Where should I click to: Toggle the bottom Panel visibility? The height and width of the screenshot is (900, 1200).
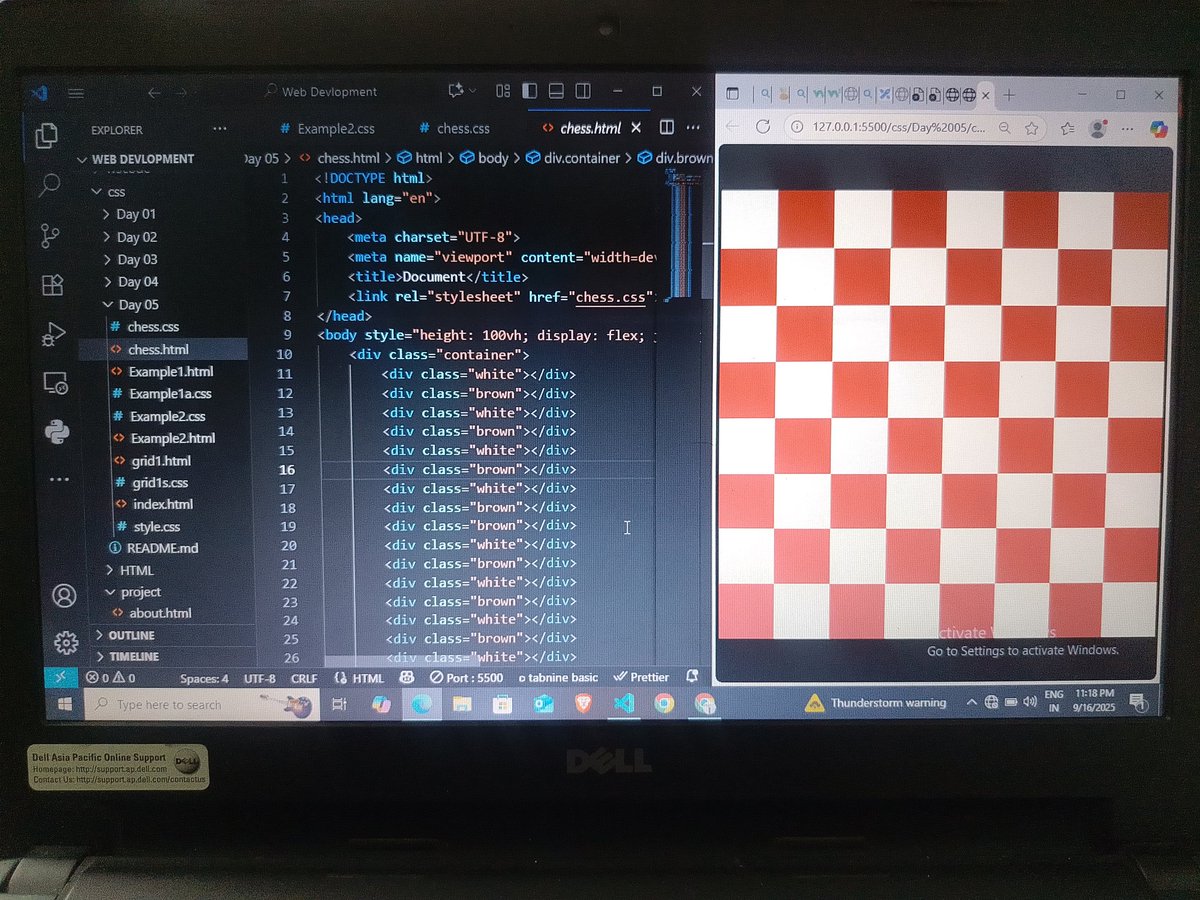click(556, 90)
